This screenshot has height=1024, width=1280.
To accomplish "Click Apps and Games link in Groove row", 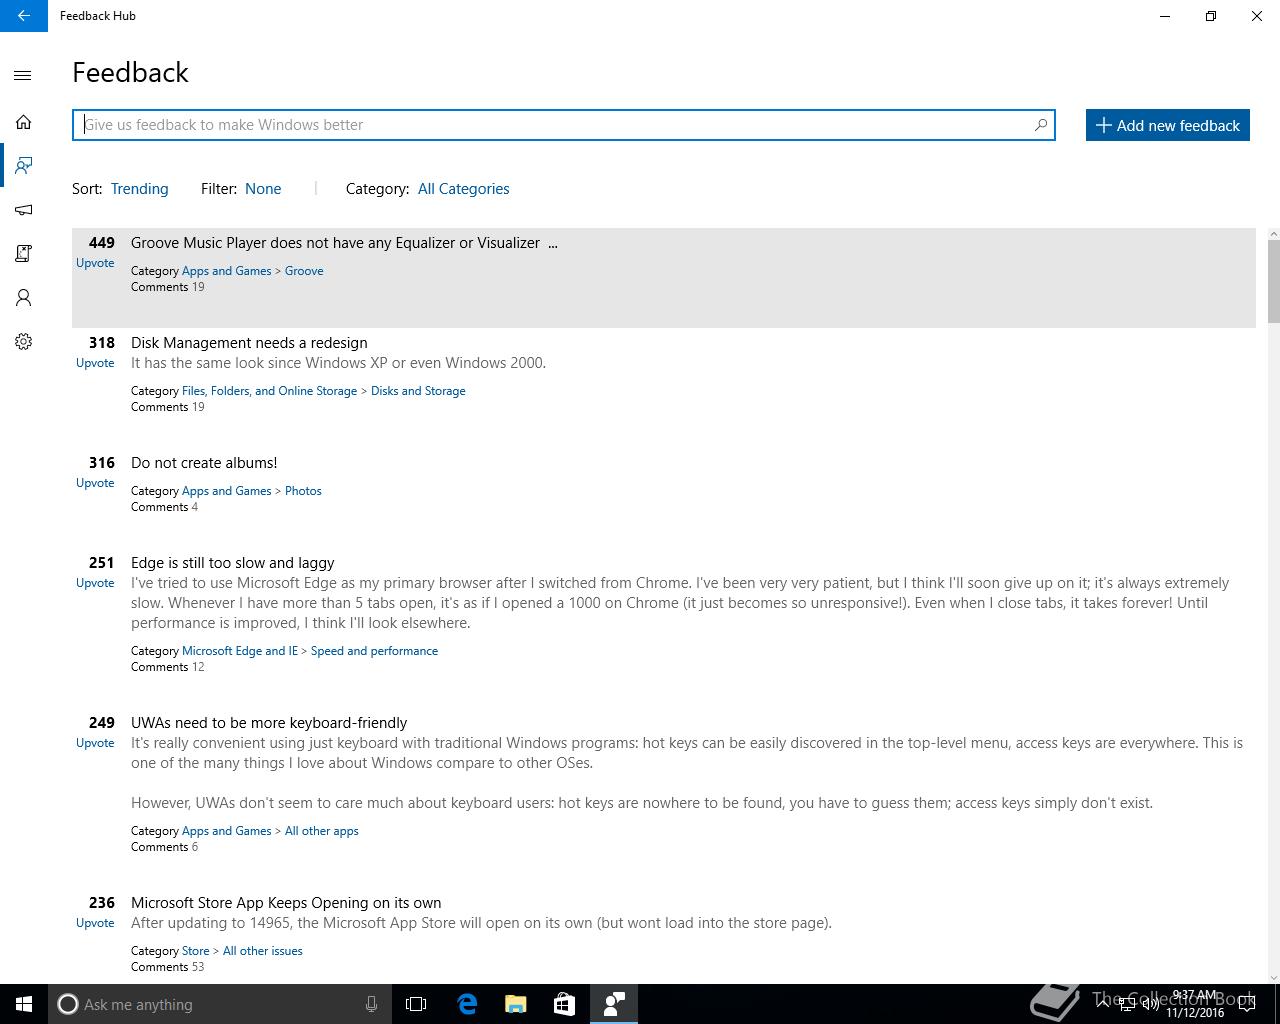I will 226,271.
